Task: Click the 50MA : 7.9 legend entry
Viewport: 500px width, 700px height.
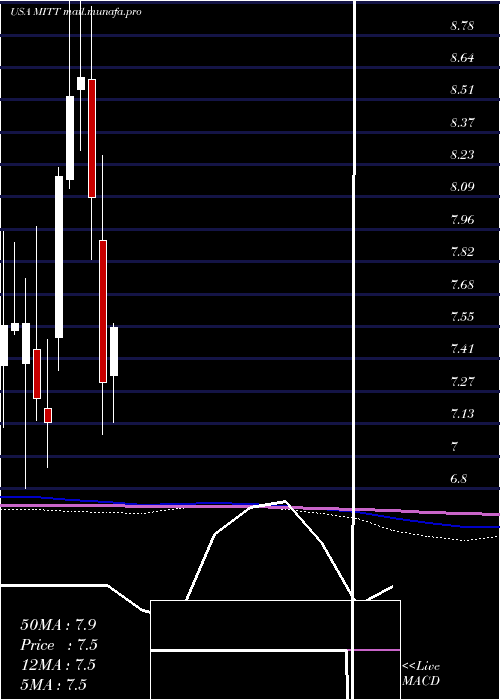Action: pyautogui.click(x=58, y=625)
